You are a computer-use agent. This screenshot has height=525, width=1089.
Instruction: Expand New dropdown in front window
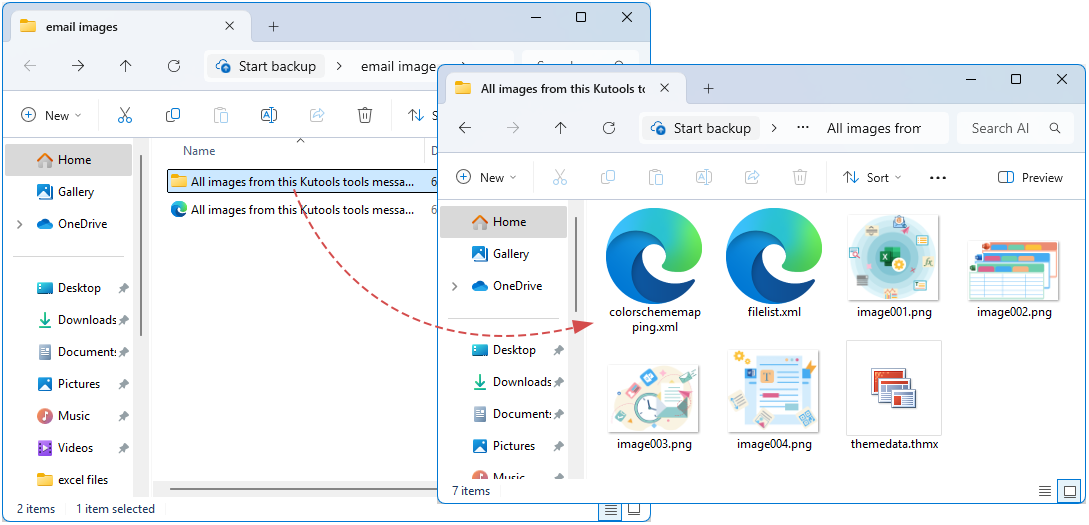click(486, 177)
